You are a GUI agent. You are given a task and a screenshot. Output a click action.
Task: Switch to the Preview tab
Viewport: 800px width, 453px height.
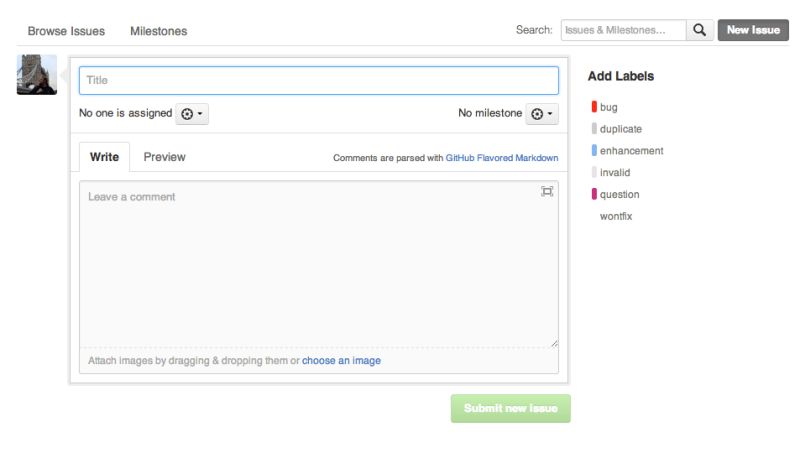[164, 157]
